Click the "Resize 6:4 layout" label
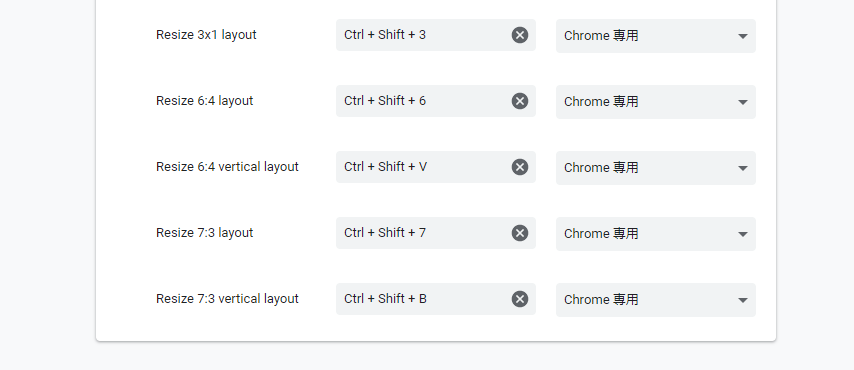 (x=204, y=101)
